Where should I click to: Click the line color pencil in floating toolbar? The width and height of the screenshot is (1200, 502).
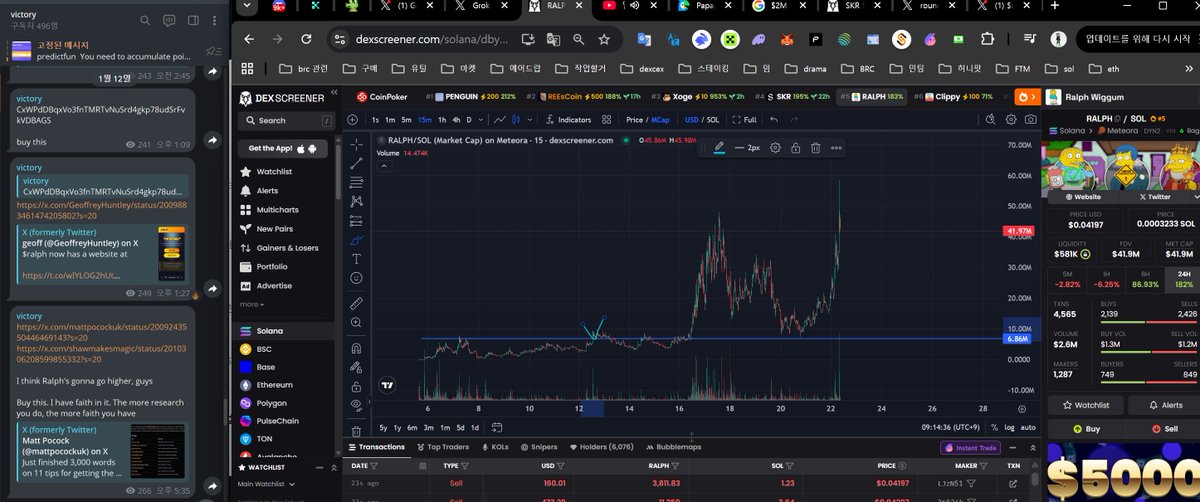719,147
